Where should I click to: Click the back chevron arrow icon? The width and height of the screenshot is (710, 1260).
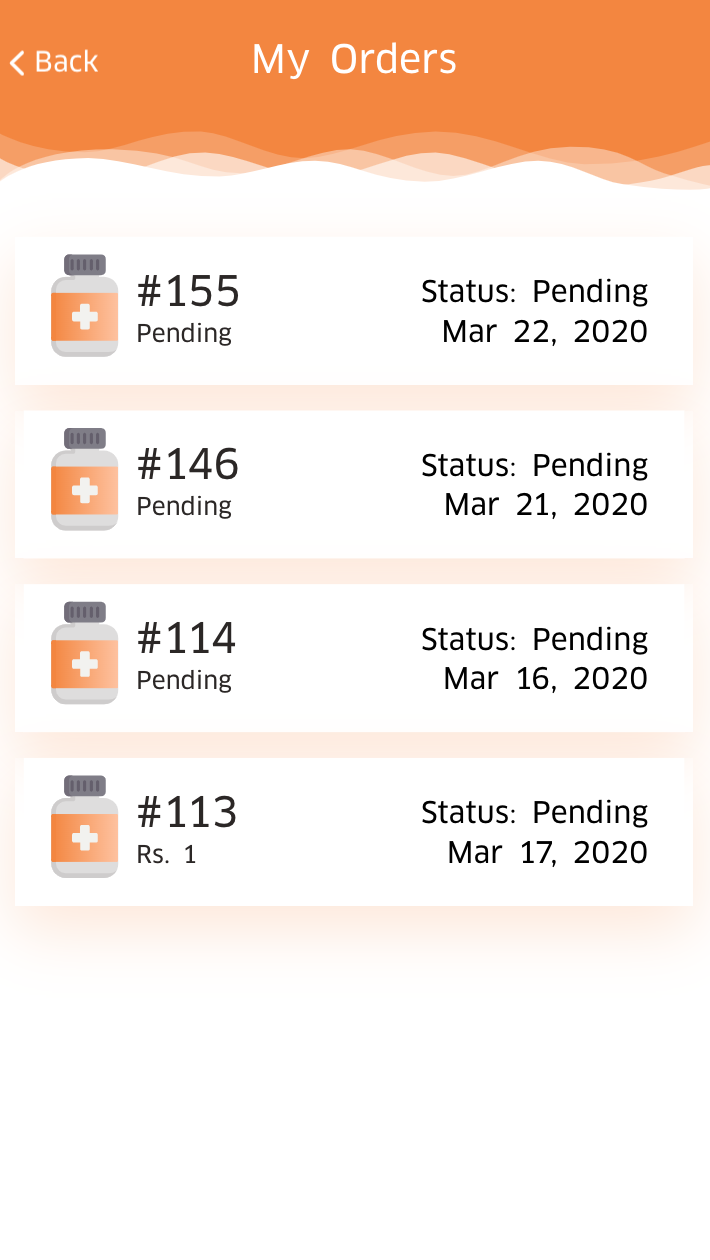(17, 63)
